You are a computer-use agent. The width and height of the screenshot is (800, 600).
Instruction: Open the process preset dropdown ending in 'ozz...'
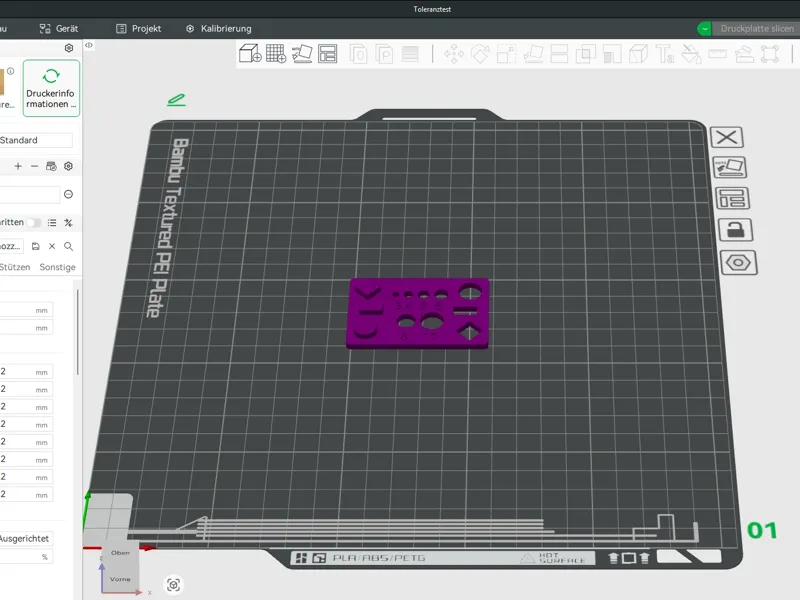(x=12, y=246)
